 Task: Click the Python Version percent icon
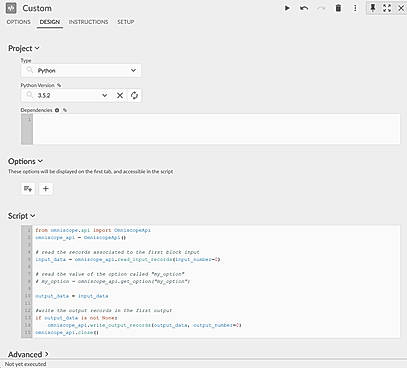coord(59,85)
